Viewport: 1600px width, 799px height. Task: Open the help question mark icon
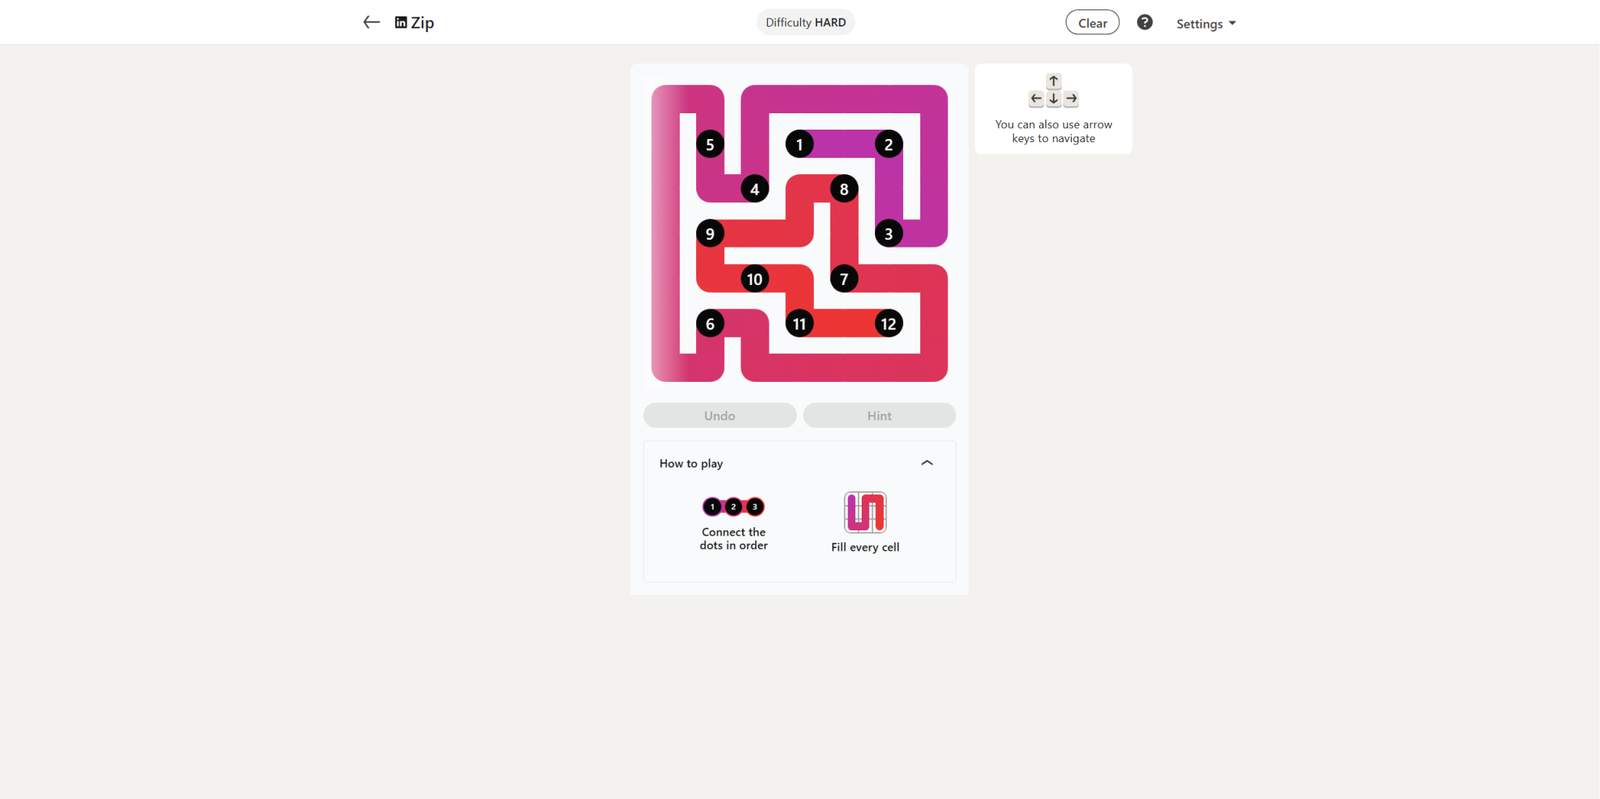(x=1145, y=22)
